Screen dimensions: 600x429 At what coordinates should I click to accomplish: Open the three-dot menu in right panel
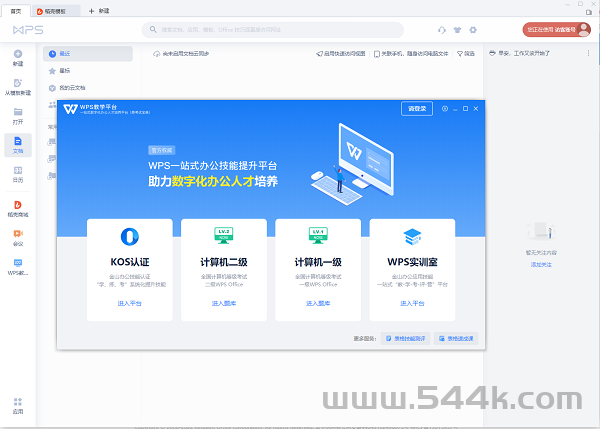(x=588, y=54)
